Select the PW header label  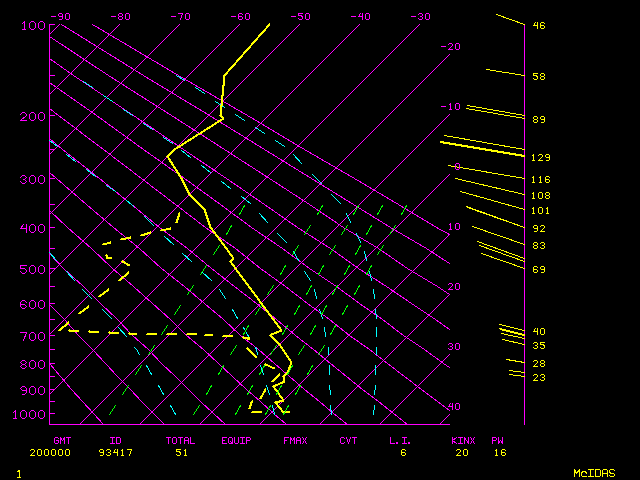[x=497, y=440]
